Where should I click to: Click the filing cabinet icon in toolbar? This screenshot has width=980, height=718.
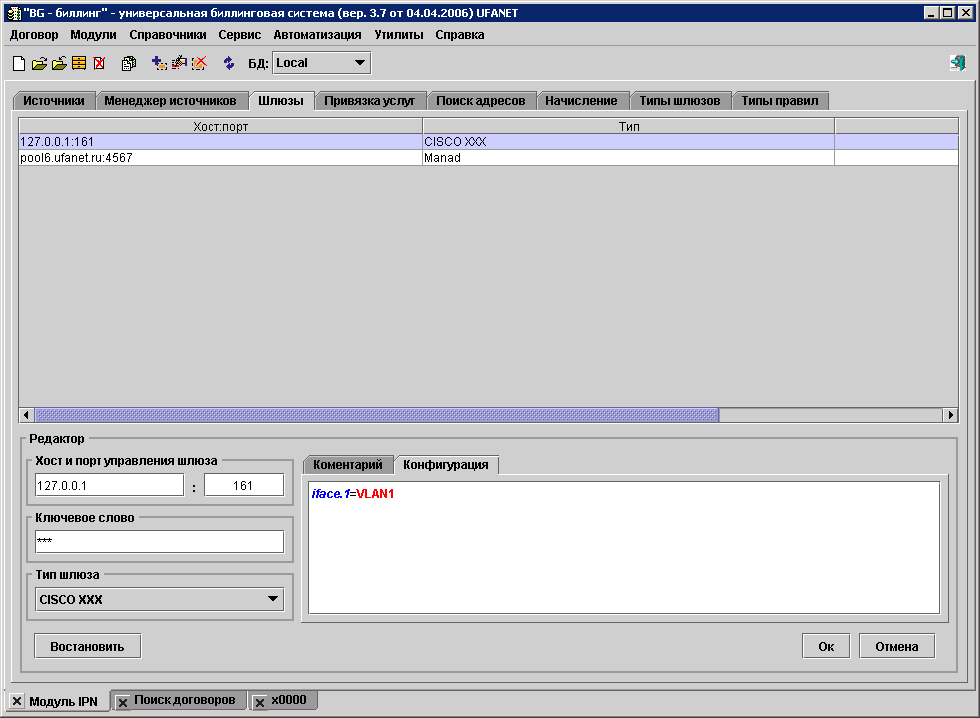pyautogui.click(x=78, y=63)
